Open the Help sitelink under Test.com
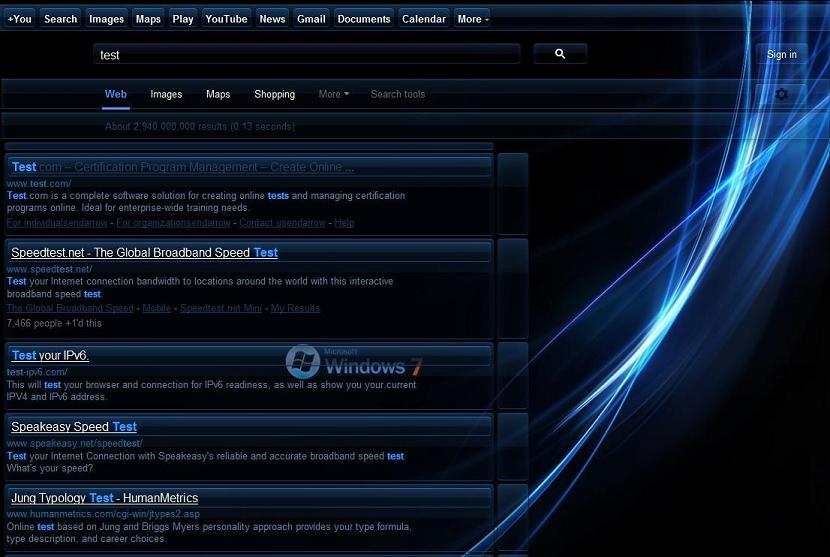This screenshot has width=830, height=557. pos(344,223)
